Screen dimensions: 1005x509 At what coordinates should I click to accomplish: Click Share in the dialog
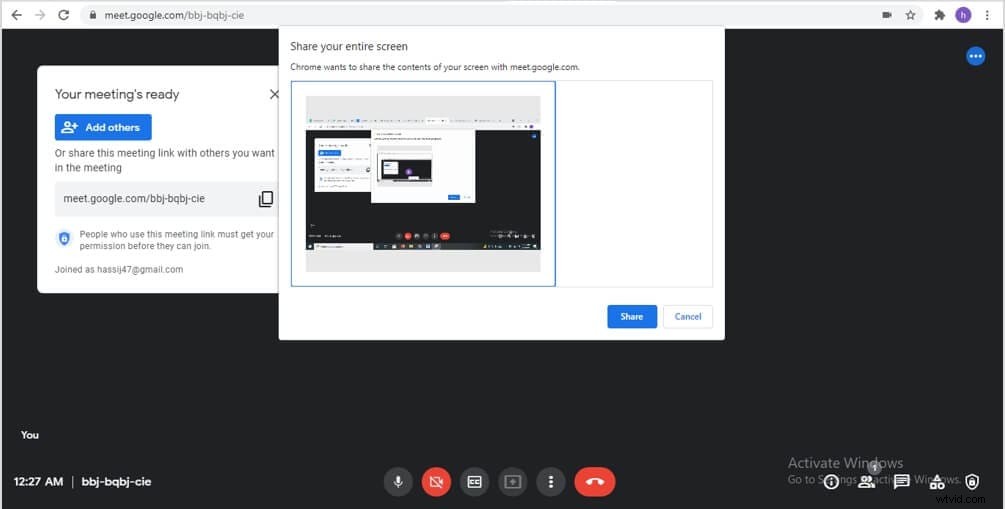[632, 317]
